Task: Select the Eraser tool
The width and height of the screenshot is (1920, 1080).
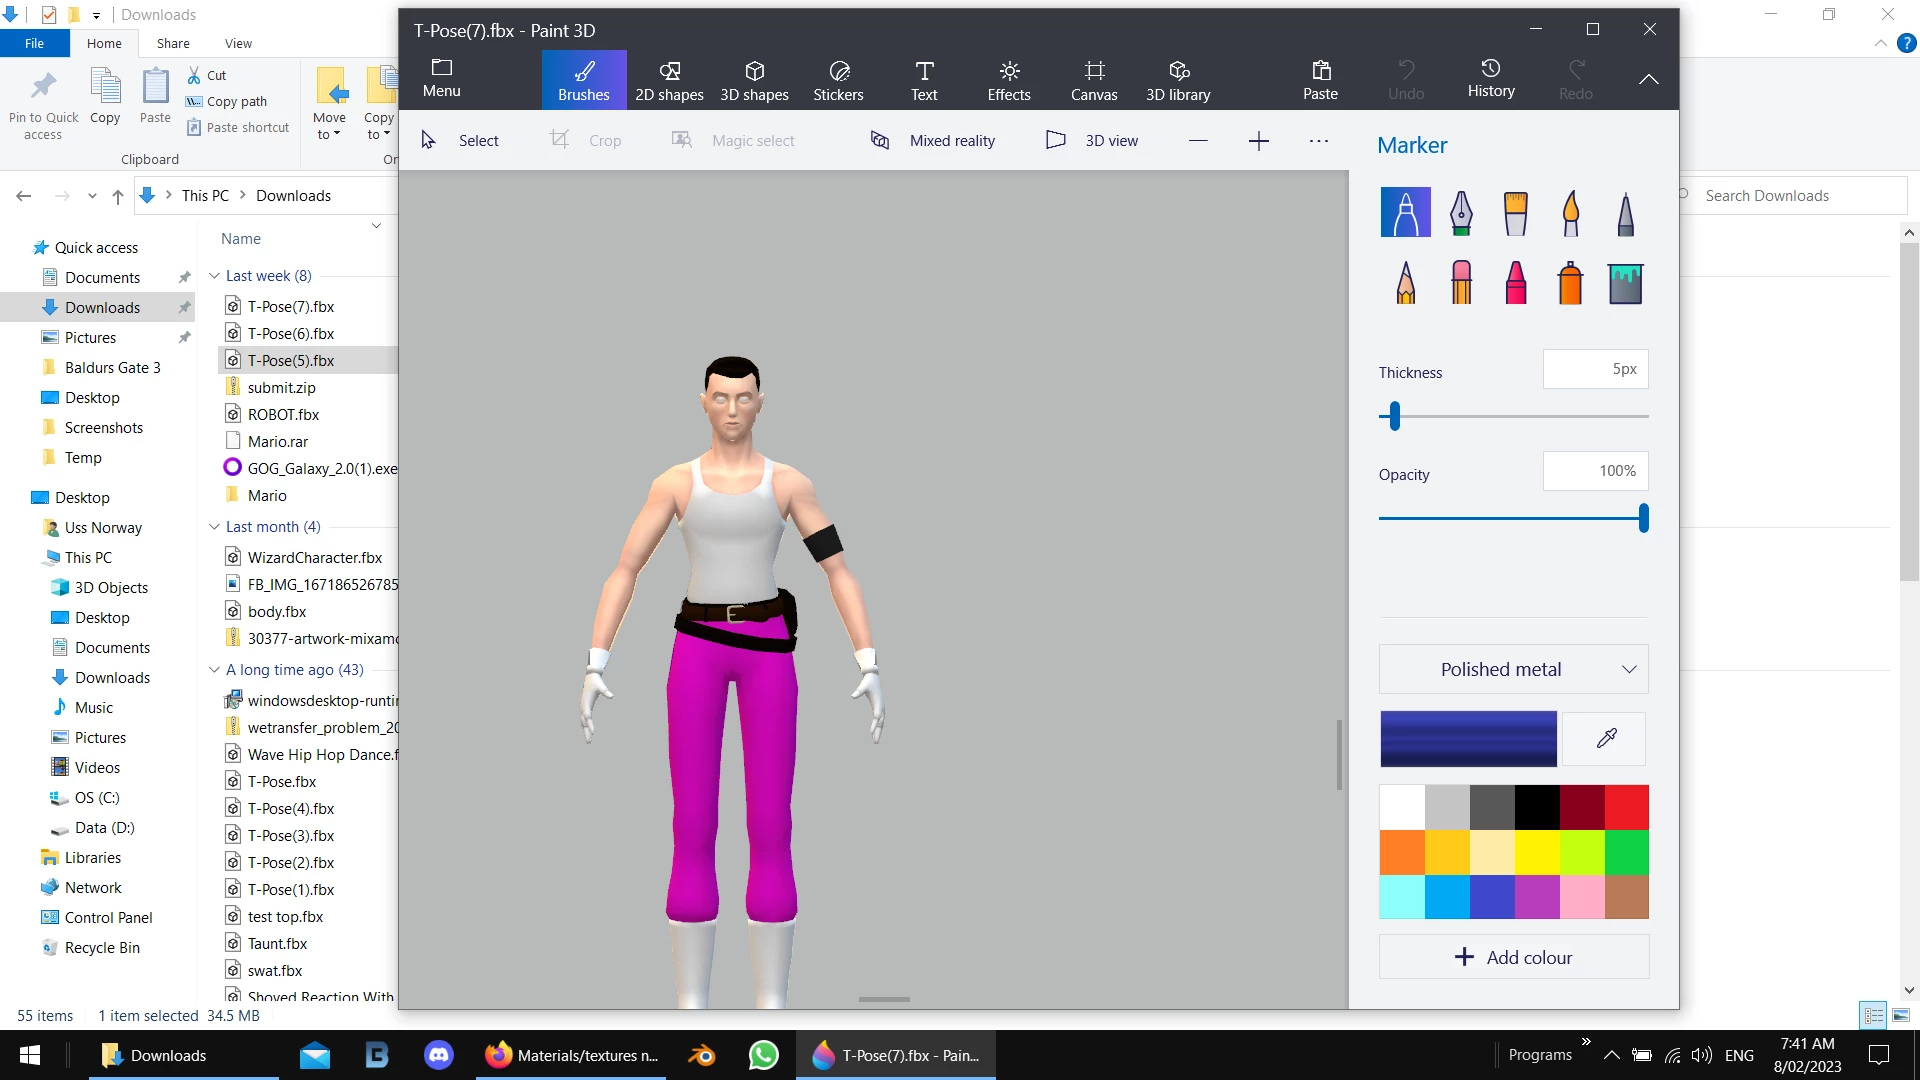Action: [1461, 283]
